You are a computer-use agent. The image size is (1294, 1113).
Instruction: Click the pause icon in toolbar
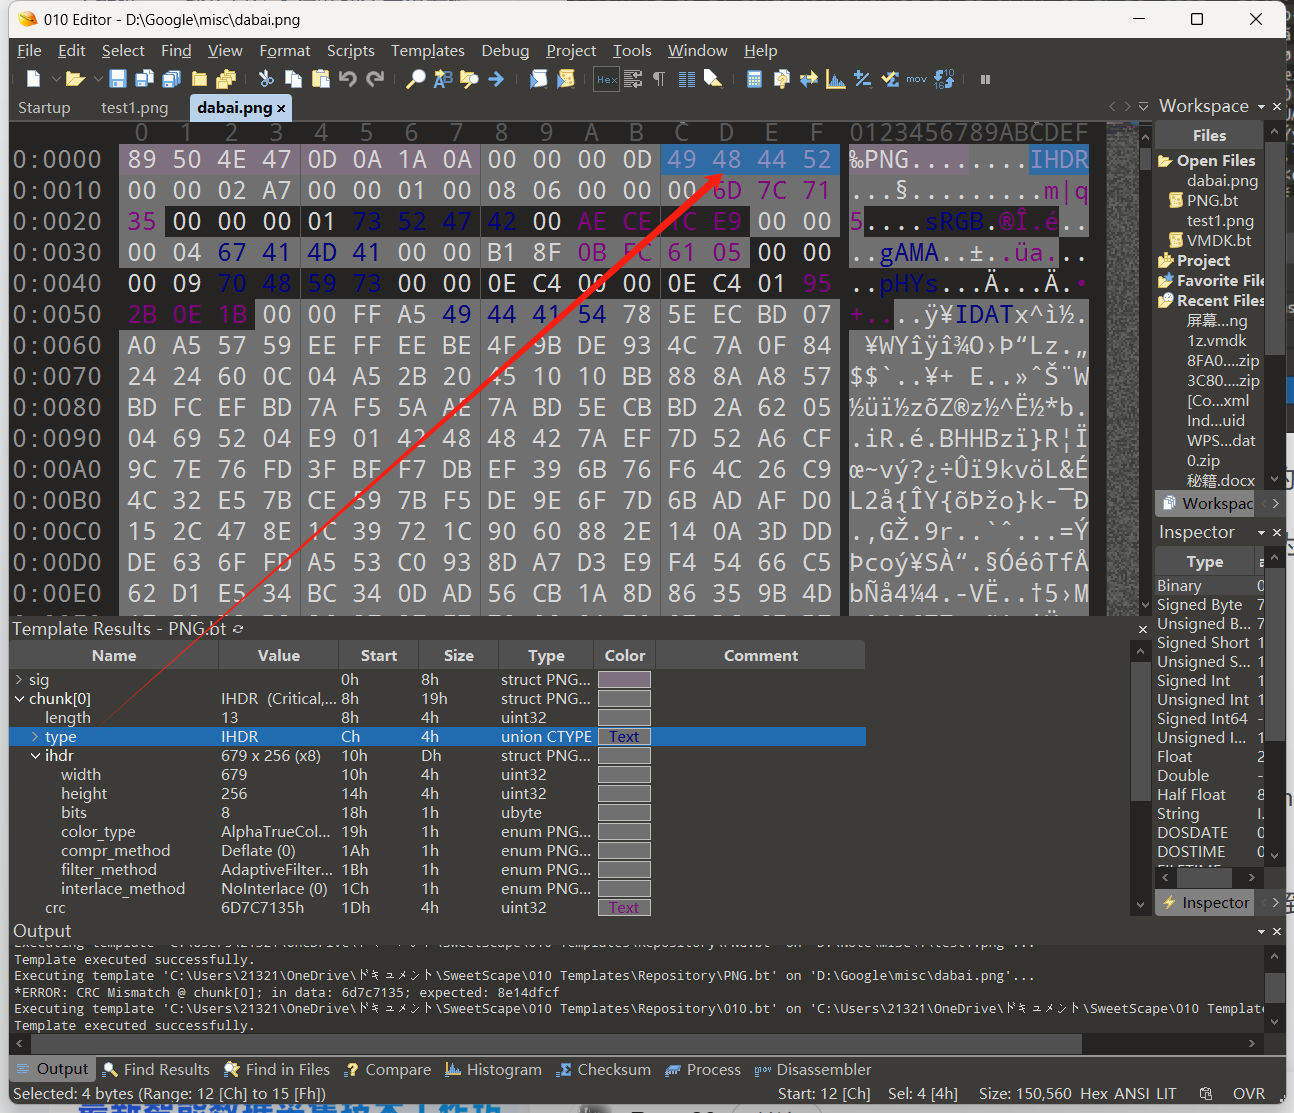click(x=985, y=79)
